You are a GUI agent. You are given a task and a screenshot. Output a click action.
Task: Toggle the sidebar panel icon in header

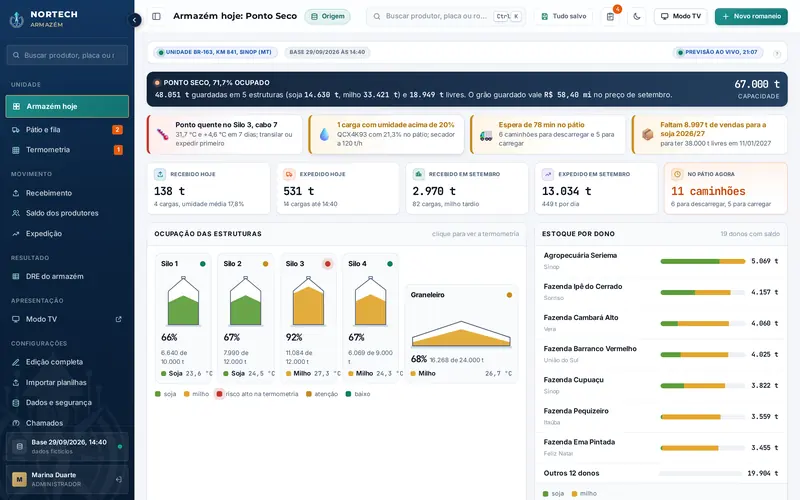(157, 16)
